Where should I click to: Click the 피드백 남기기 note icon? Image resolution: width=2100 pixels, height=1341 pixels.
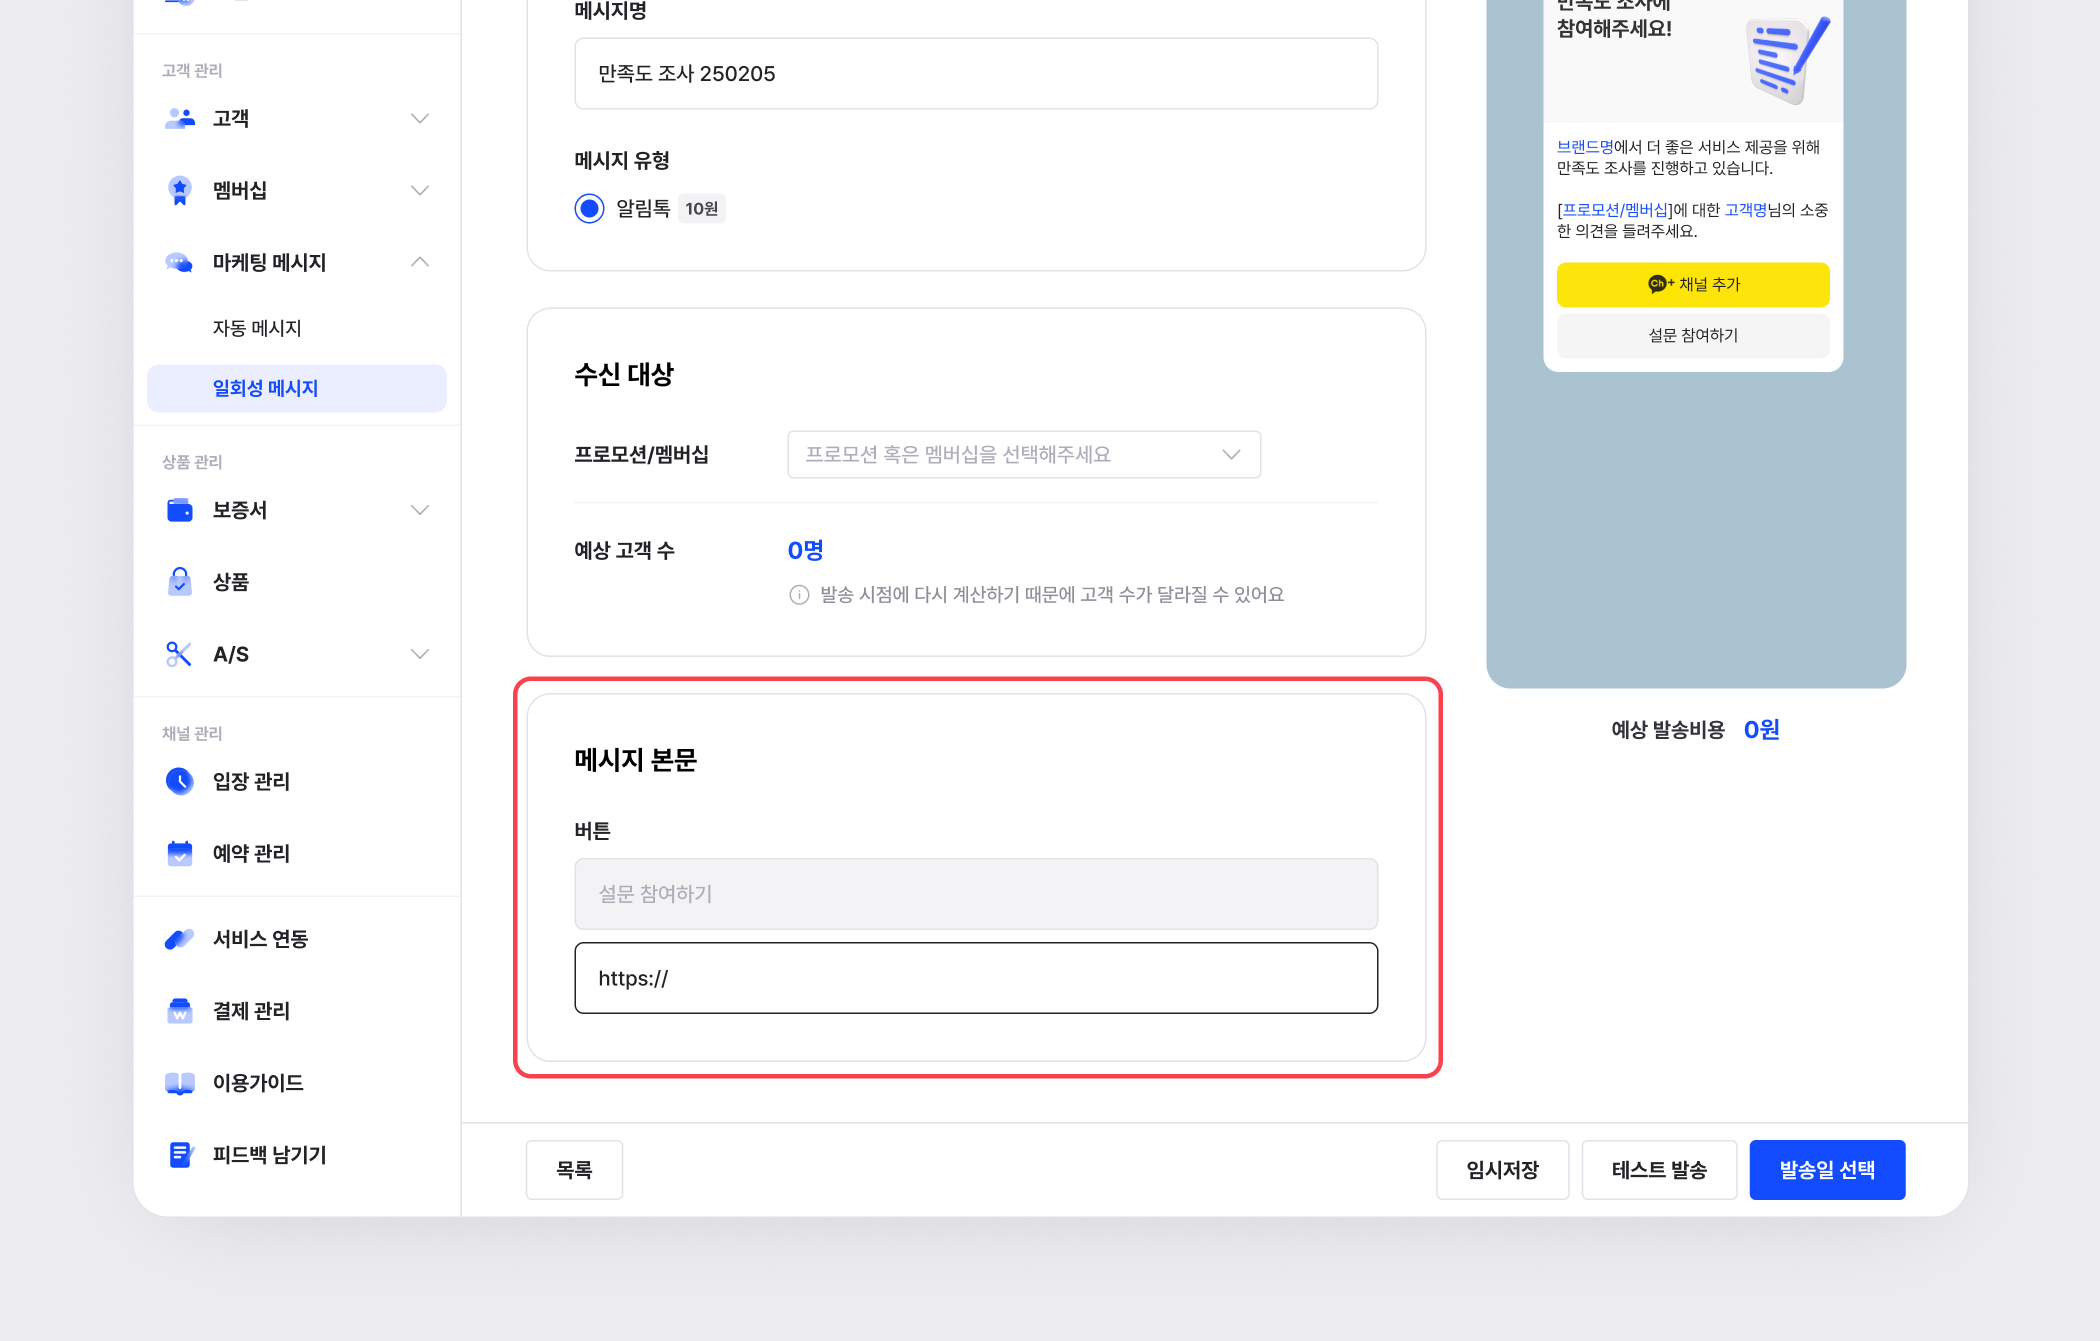(180, 1155)
